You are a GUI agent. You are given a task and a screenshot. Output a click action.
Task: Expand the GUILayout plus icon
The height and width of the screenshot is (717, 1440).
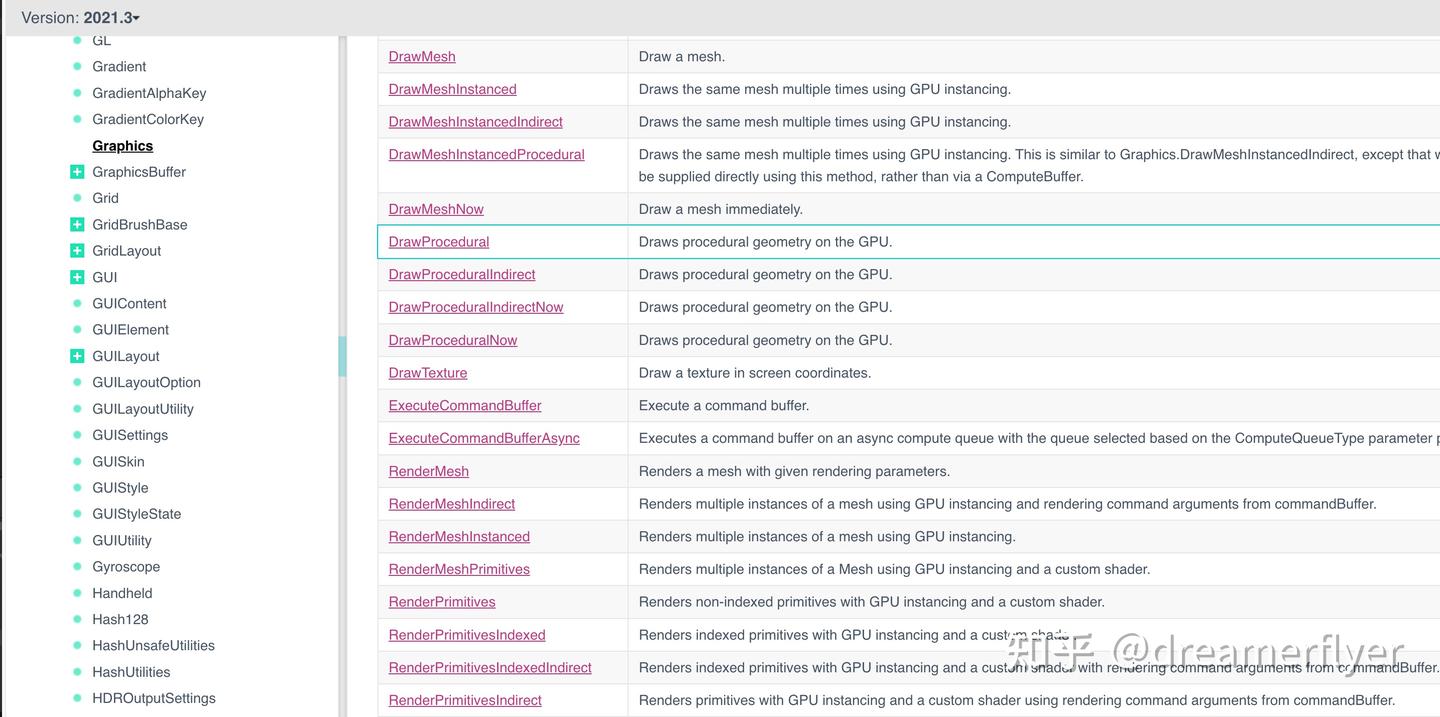pos(77,356)
